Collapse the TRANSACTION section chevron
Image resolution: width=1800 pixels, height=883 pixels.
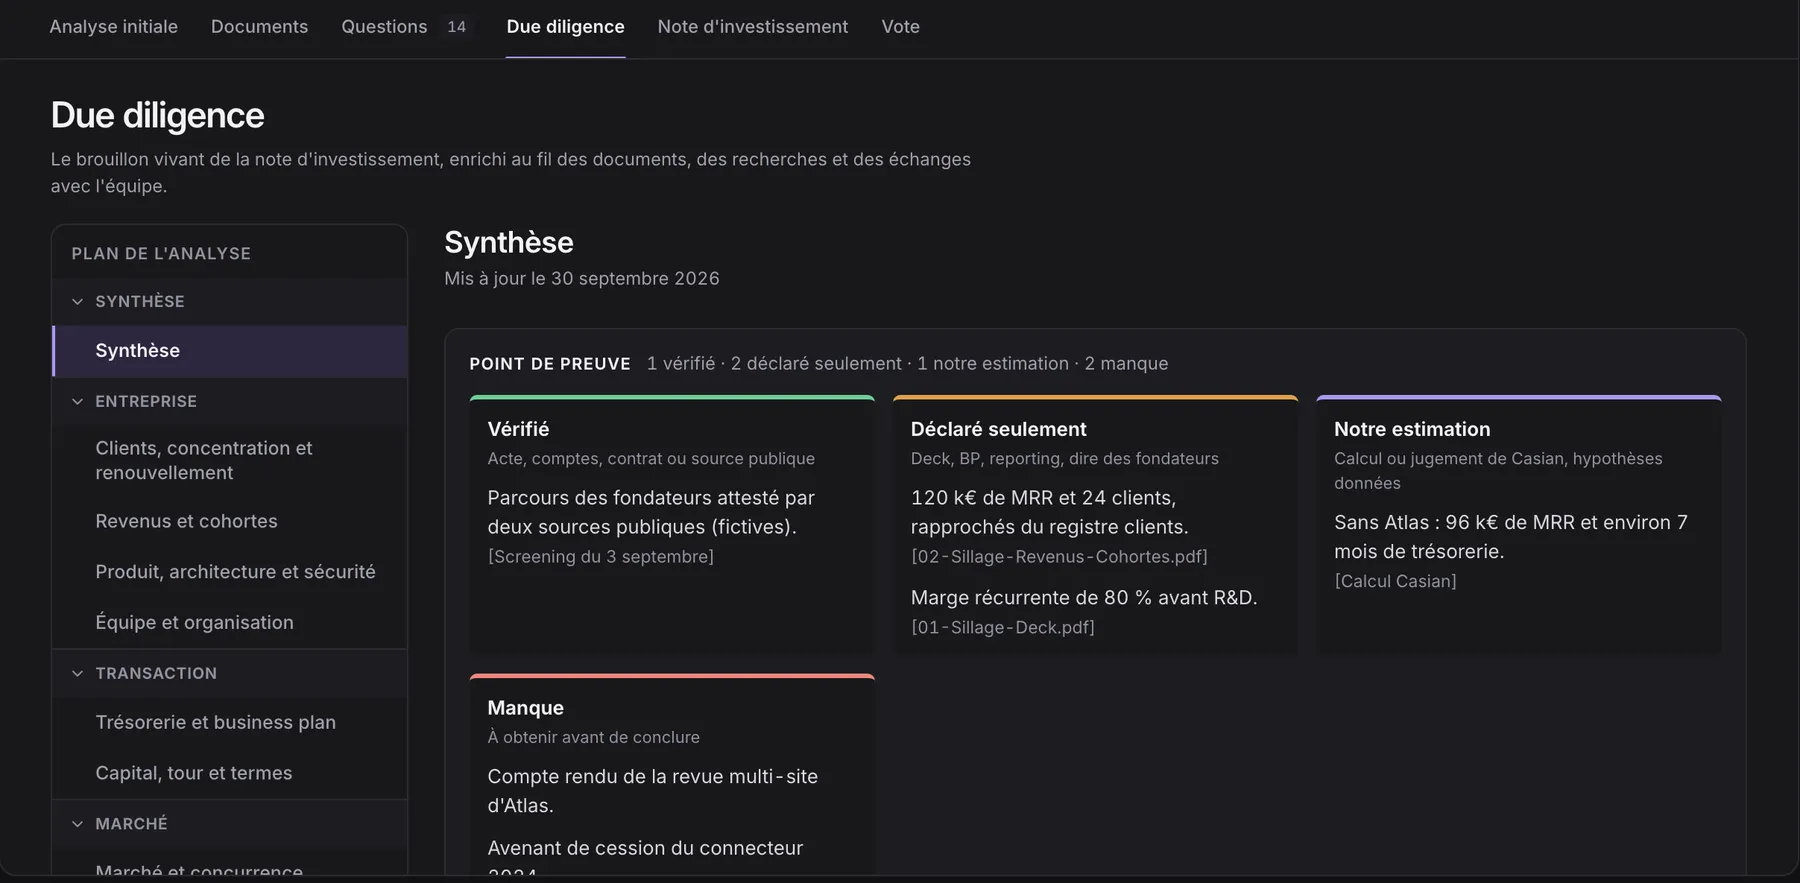click(x=77, y=673)
